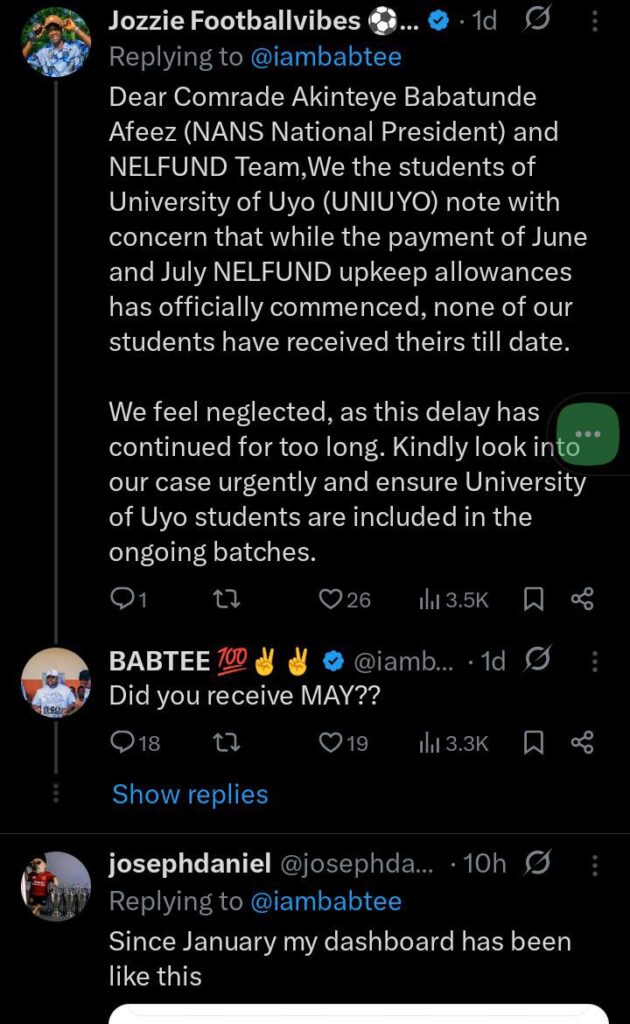View 3.3K views analytics on BABTEE's reply
630x1024 pixels.
(x=454, y=743)
